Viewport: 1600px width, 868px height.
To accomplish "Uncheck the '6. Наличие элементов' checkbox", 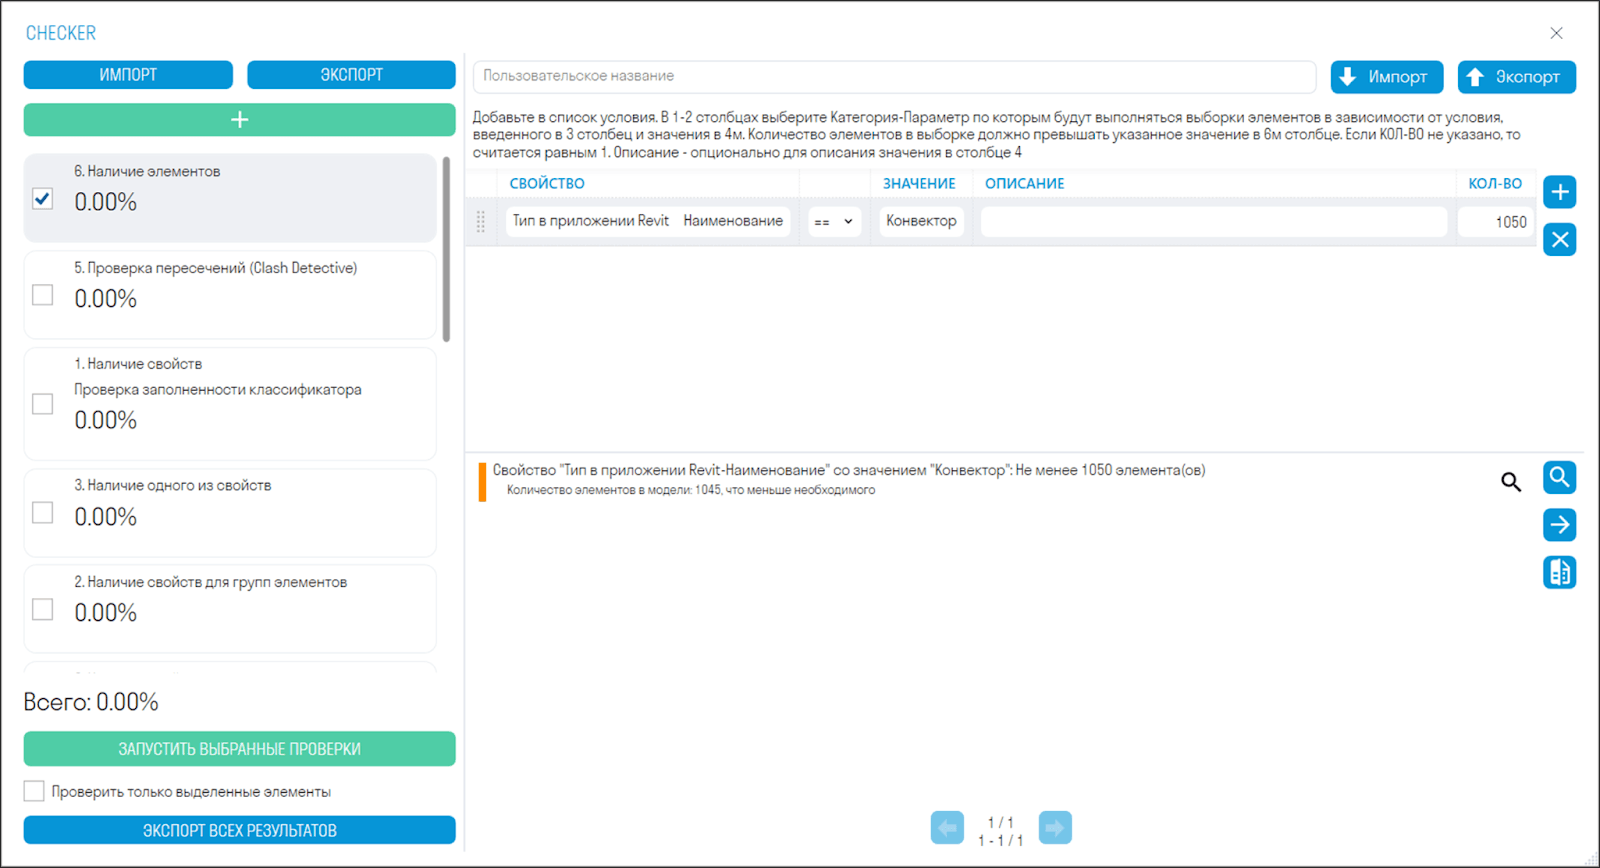I will pos(43,198).
